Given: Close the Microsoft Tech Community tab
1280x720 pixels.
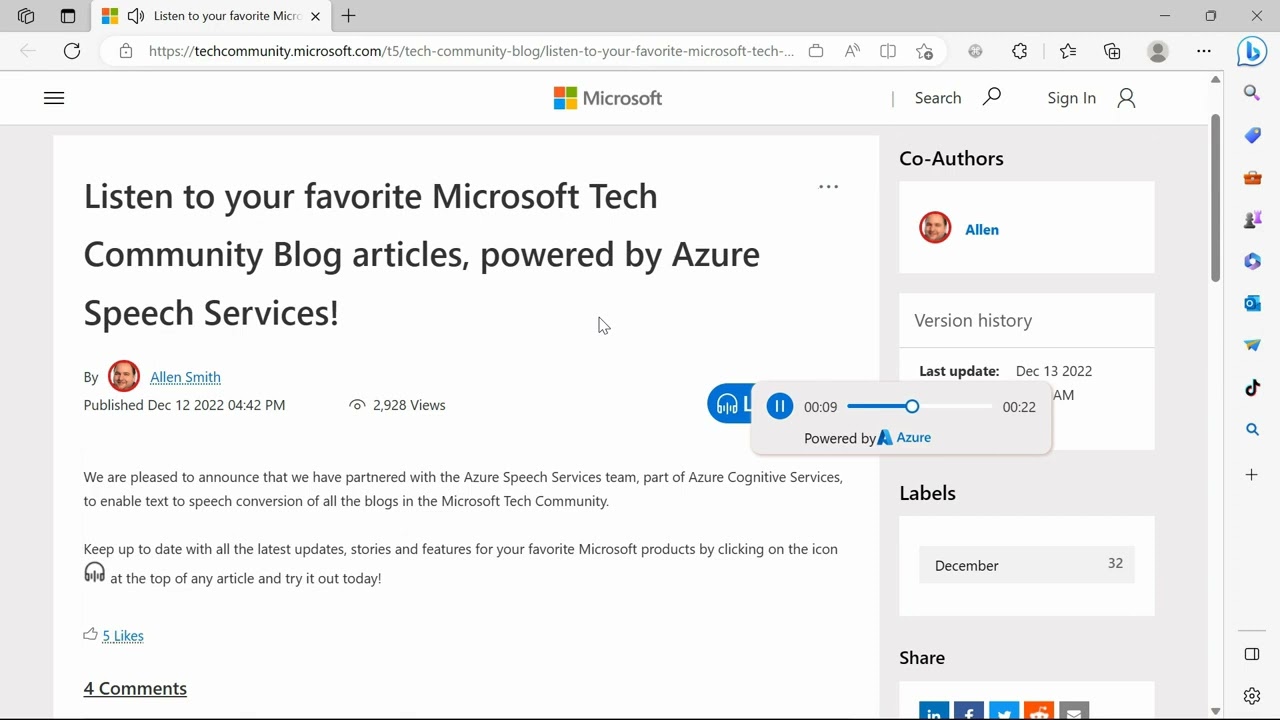Looking at the screenshot, I should pos(316,16).
